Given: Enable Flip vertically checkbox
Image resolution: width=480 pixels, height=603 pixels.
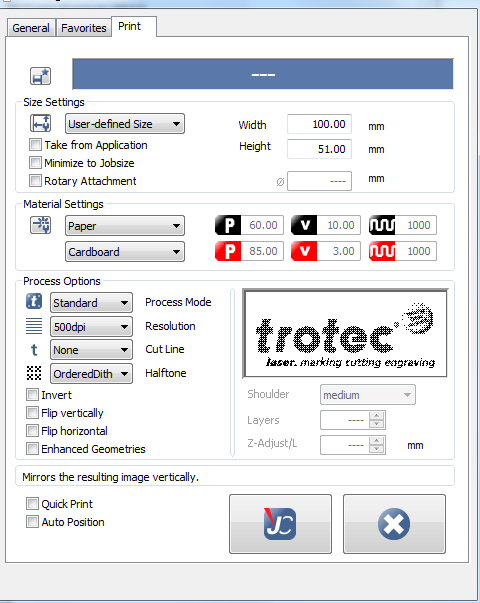Looking at the screenshot, I should tap(32, 413).
